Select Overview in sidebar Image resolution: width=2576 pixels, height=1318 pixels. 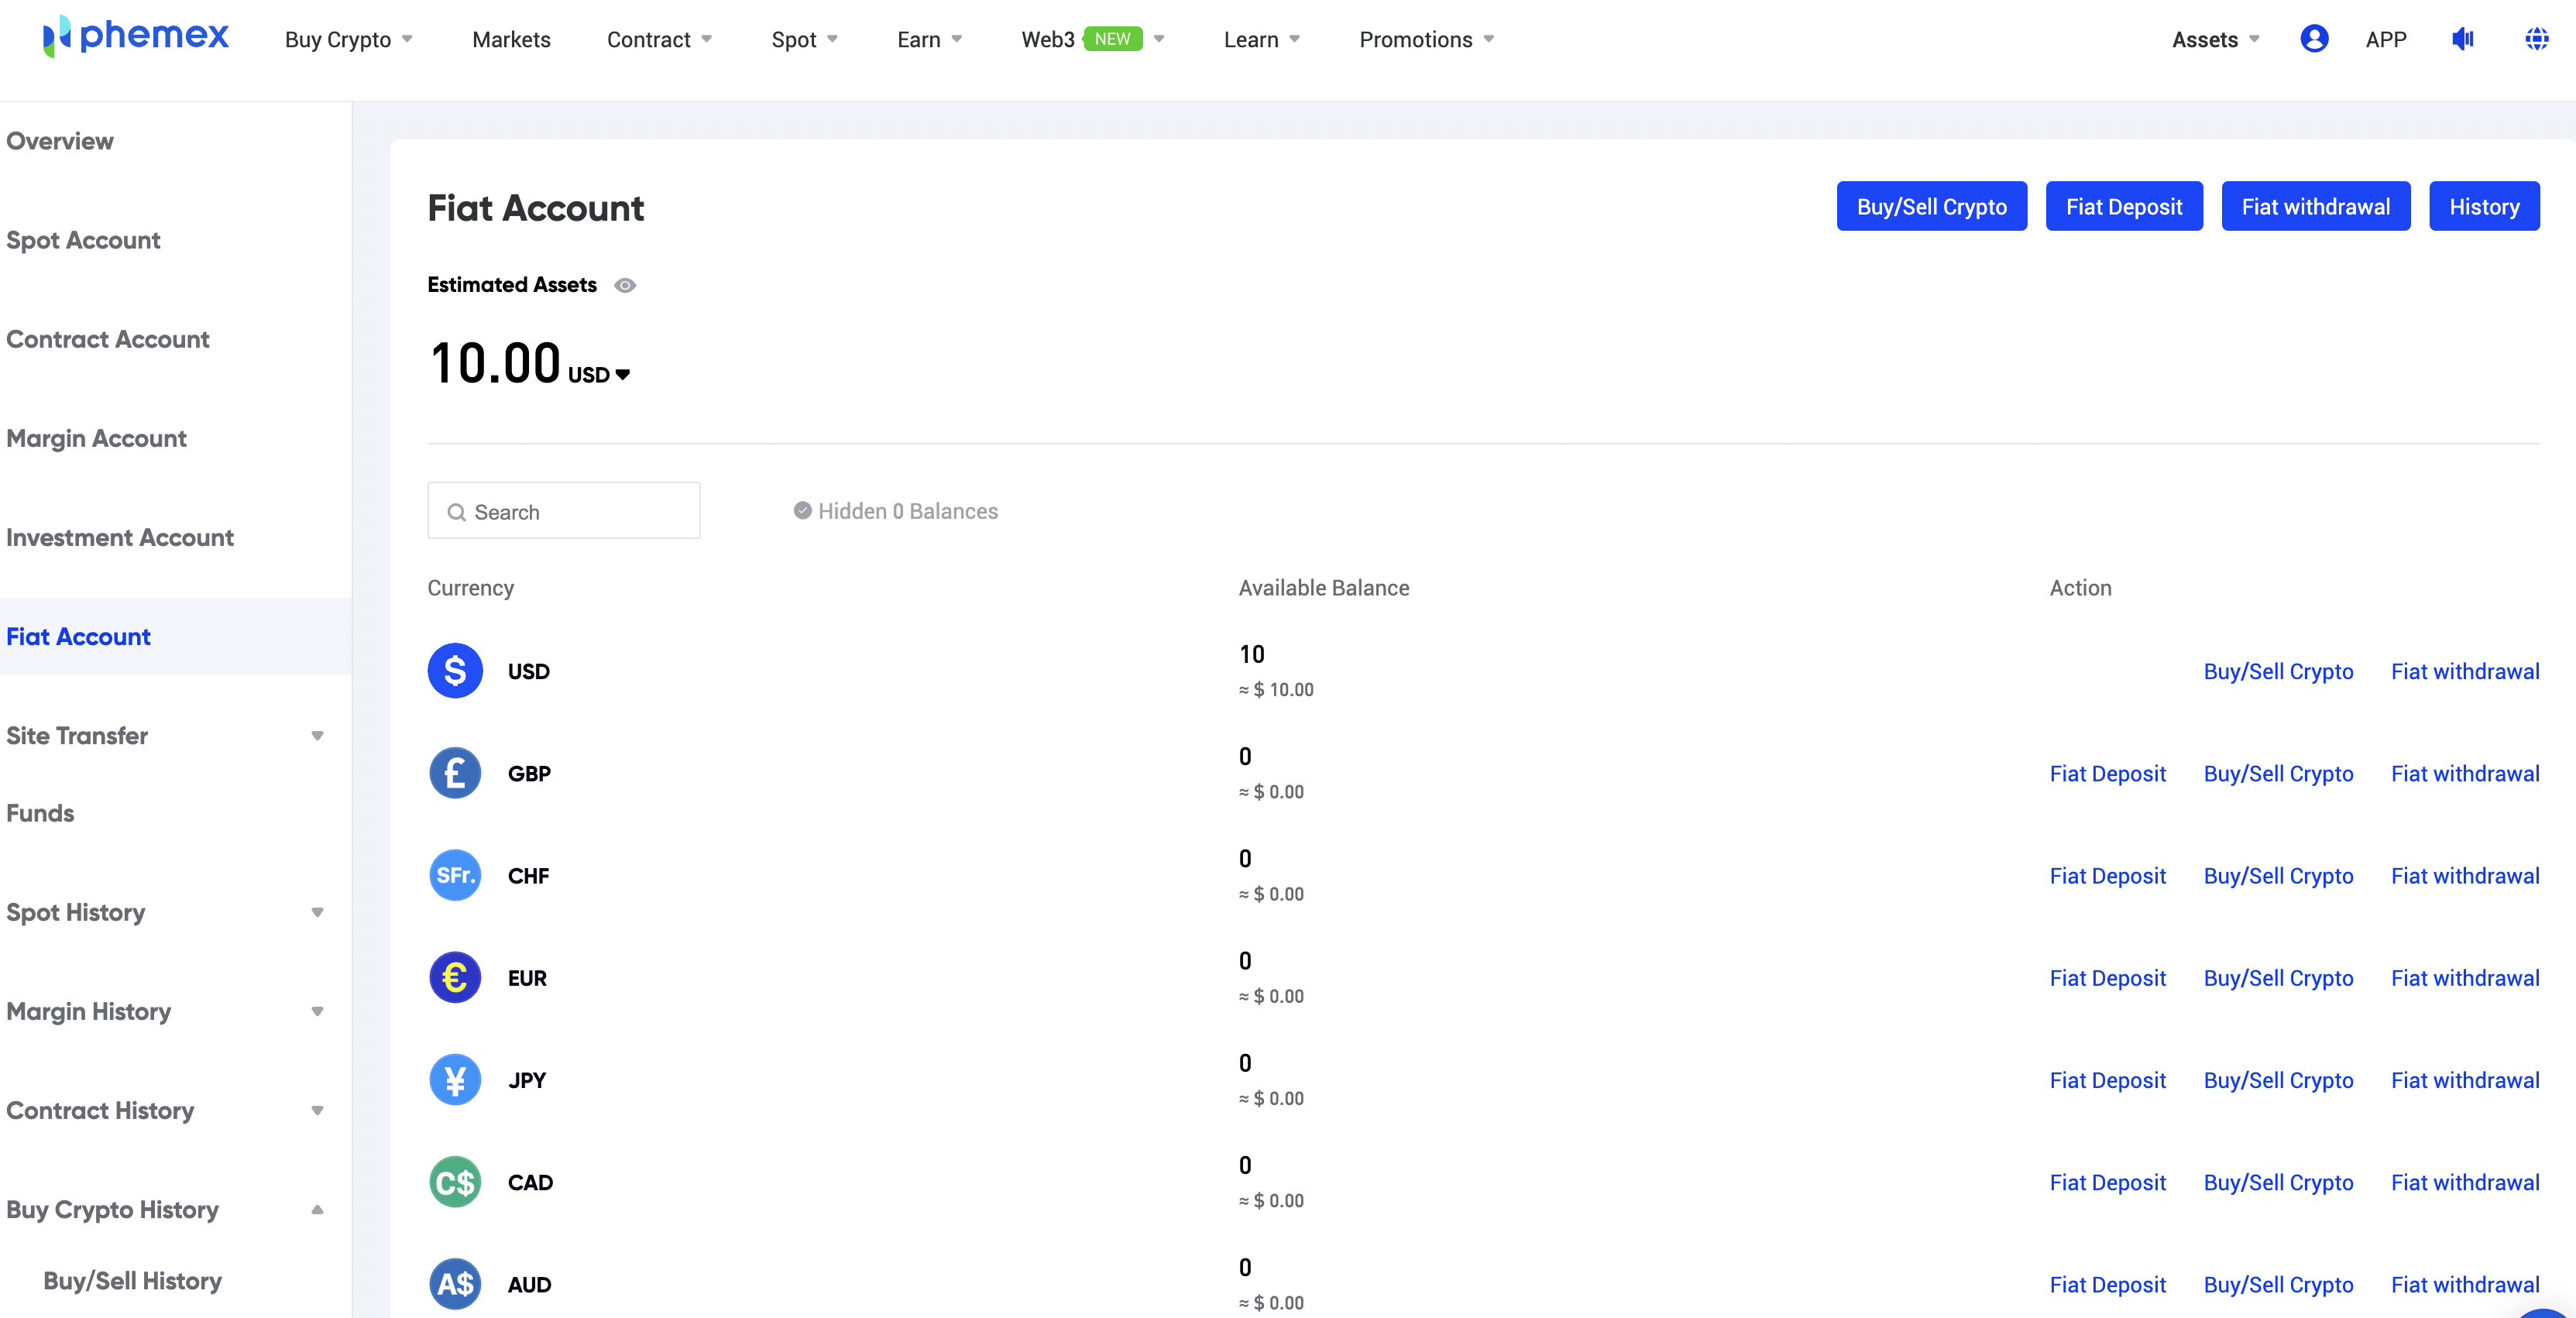[60, 141]
